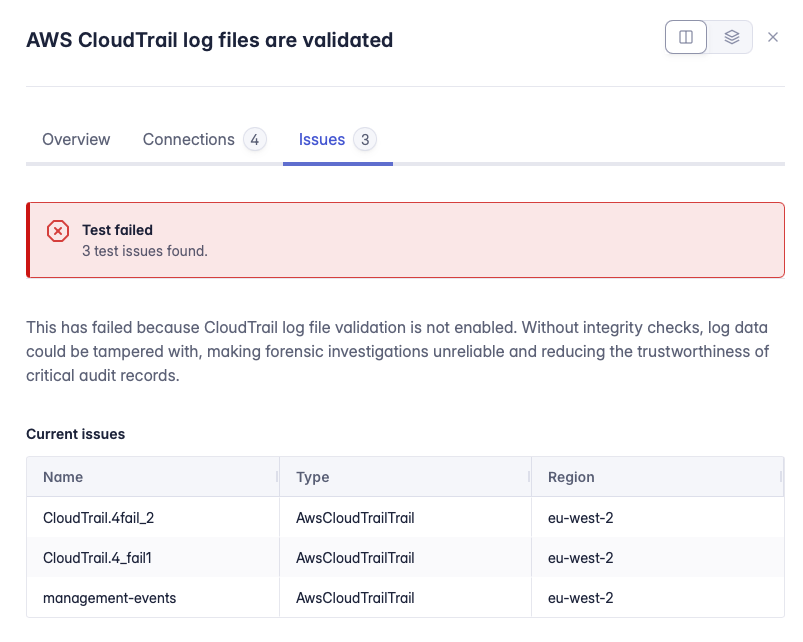803x642 pixels.
Task: Click the Name column resize handle
Action: [x=277, y=478]
